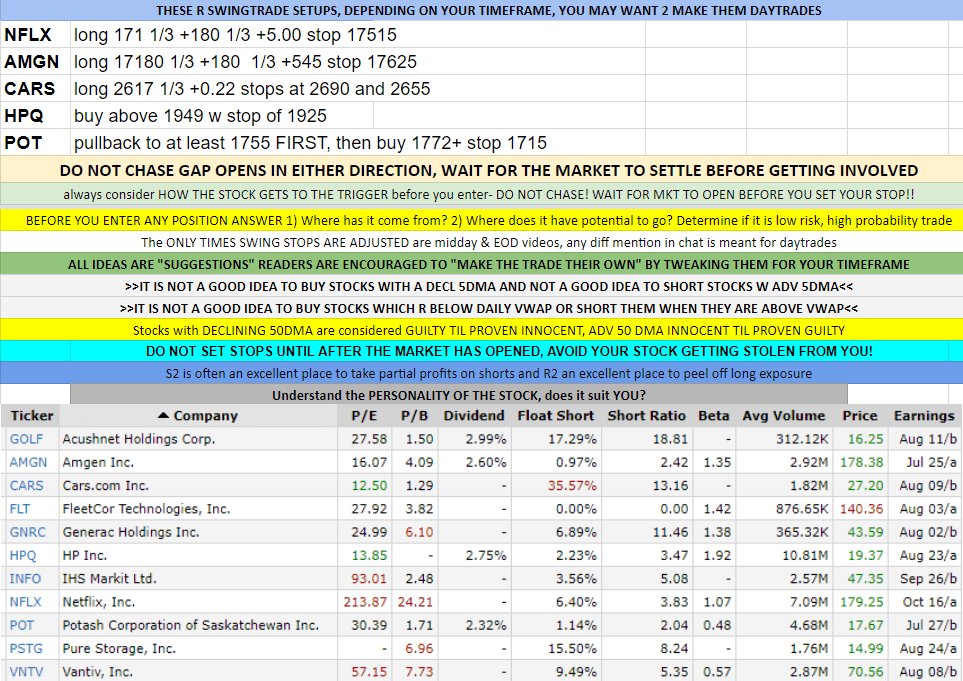This screenshot has height=681, width=963.
Task: Click the Earnings column header
Action: click(x=923, y=416)
